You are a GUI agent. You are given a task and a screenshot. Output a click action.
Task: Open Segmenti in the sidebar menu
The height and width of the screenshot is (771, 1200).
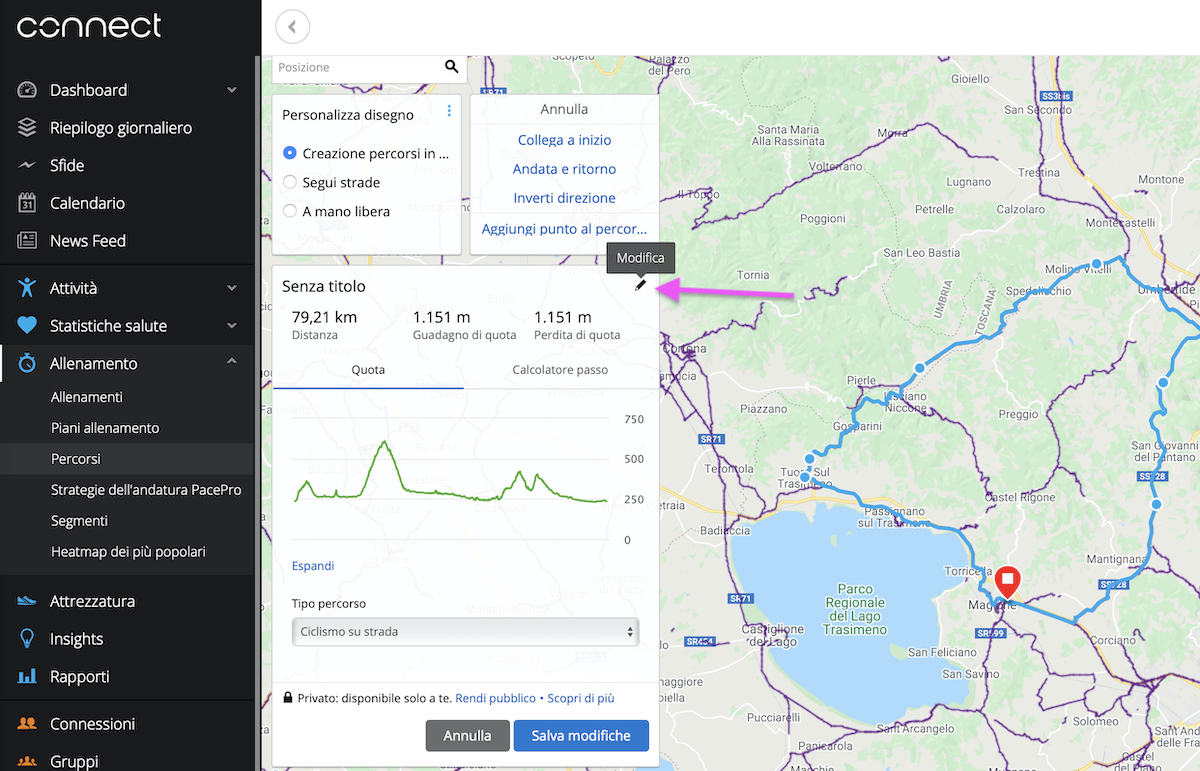(79, 521)
